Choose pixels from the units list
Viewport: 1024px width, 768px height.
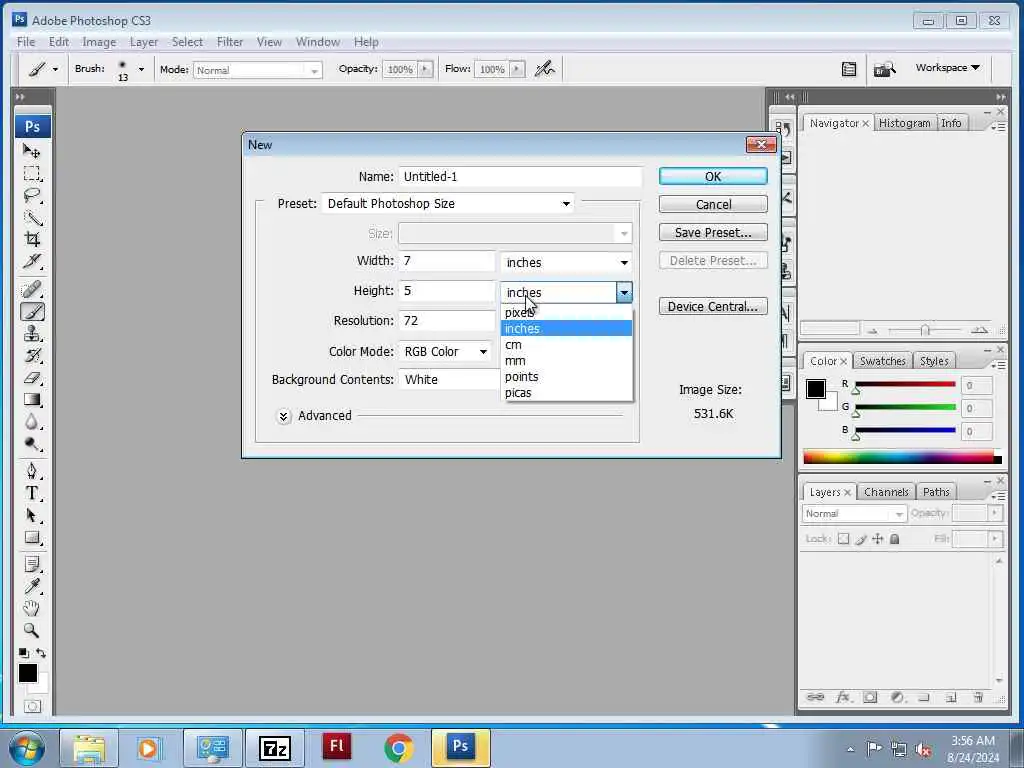pyautogui.click(x=567, y=312)
